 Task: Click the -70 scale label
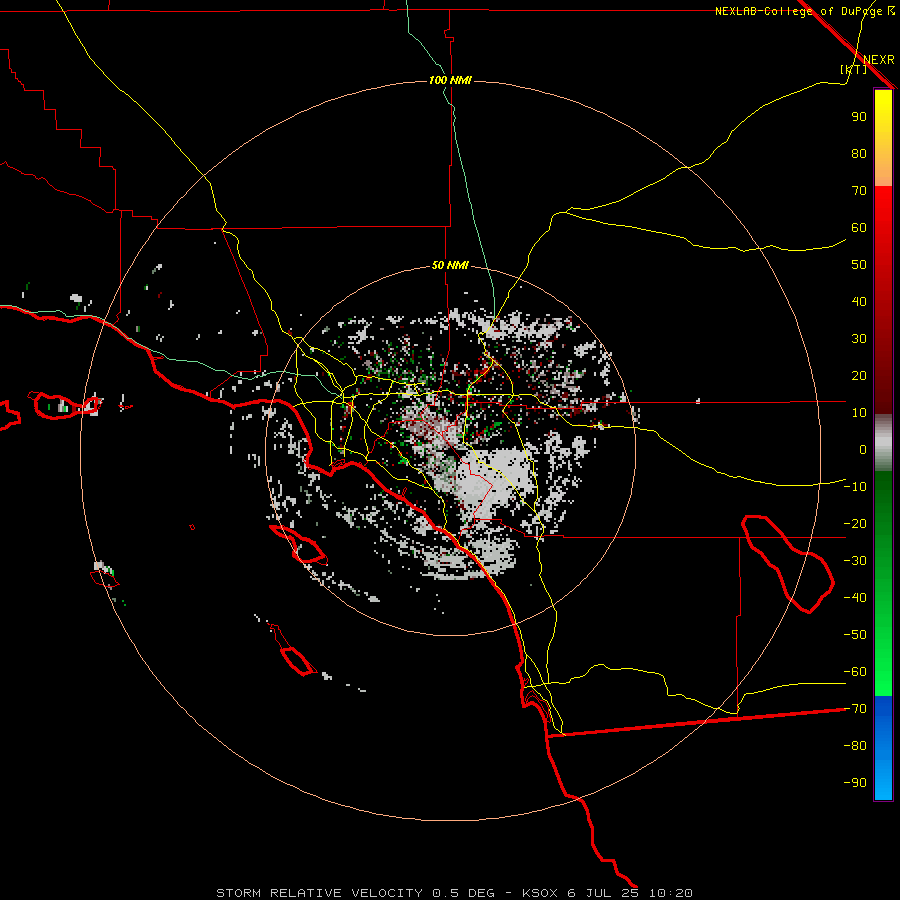click(855, 709)
